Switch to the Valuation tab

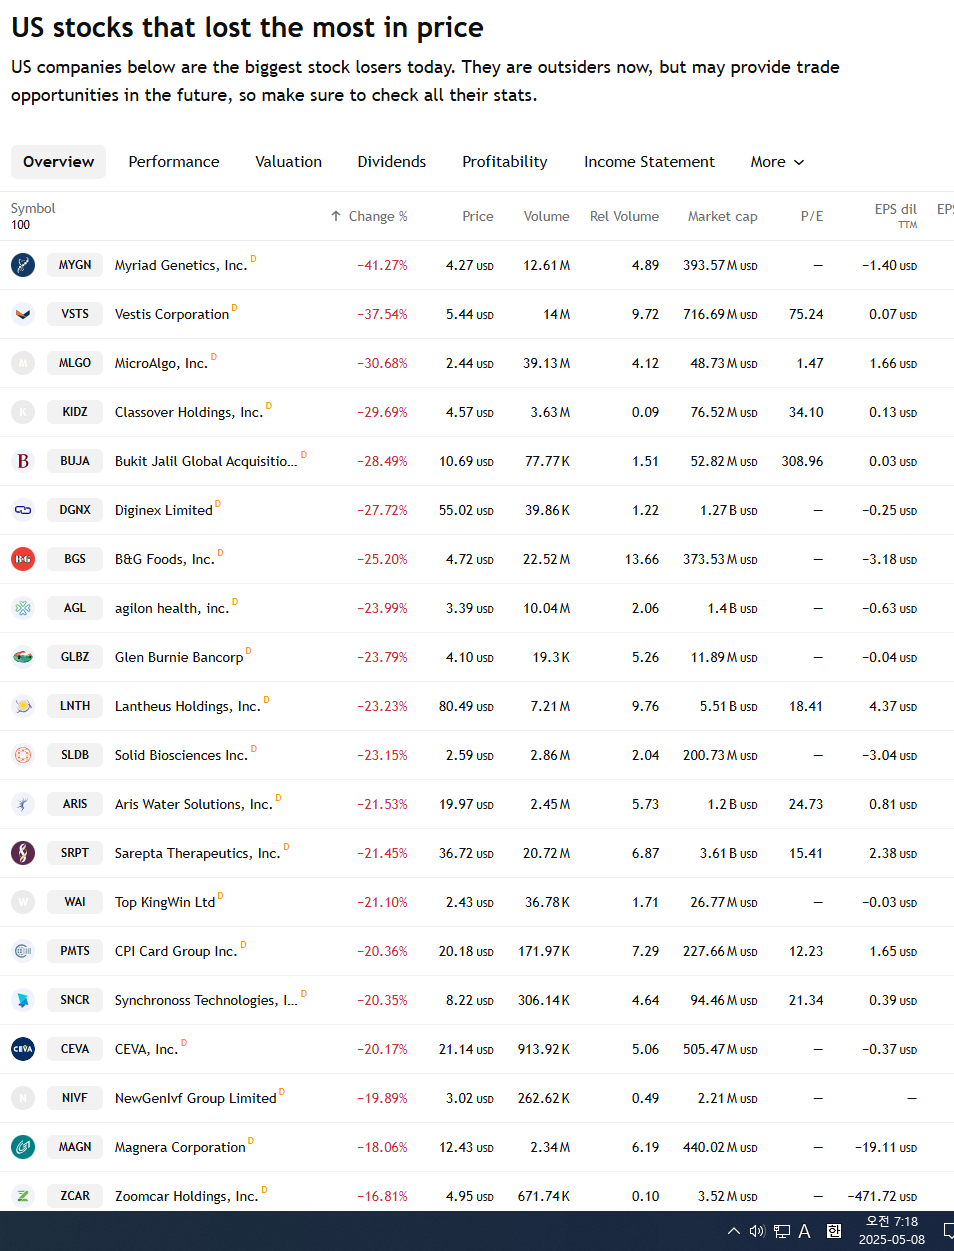pos(289,162)
